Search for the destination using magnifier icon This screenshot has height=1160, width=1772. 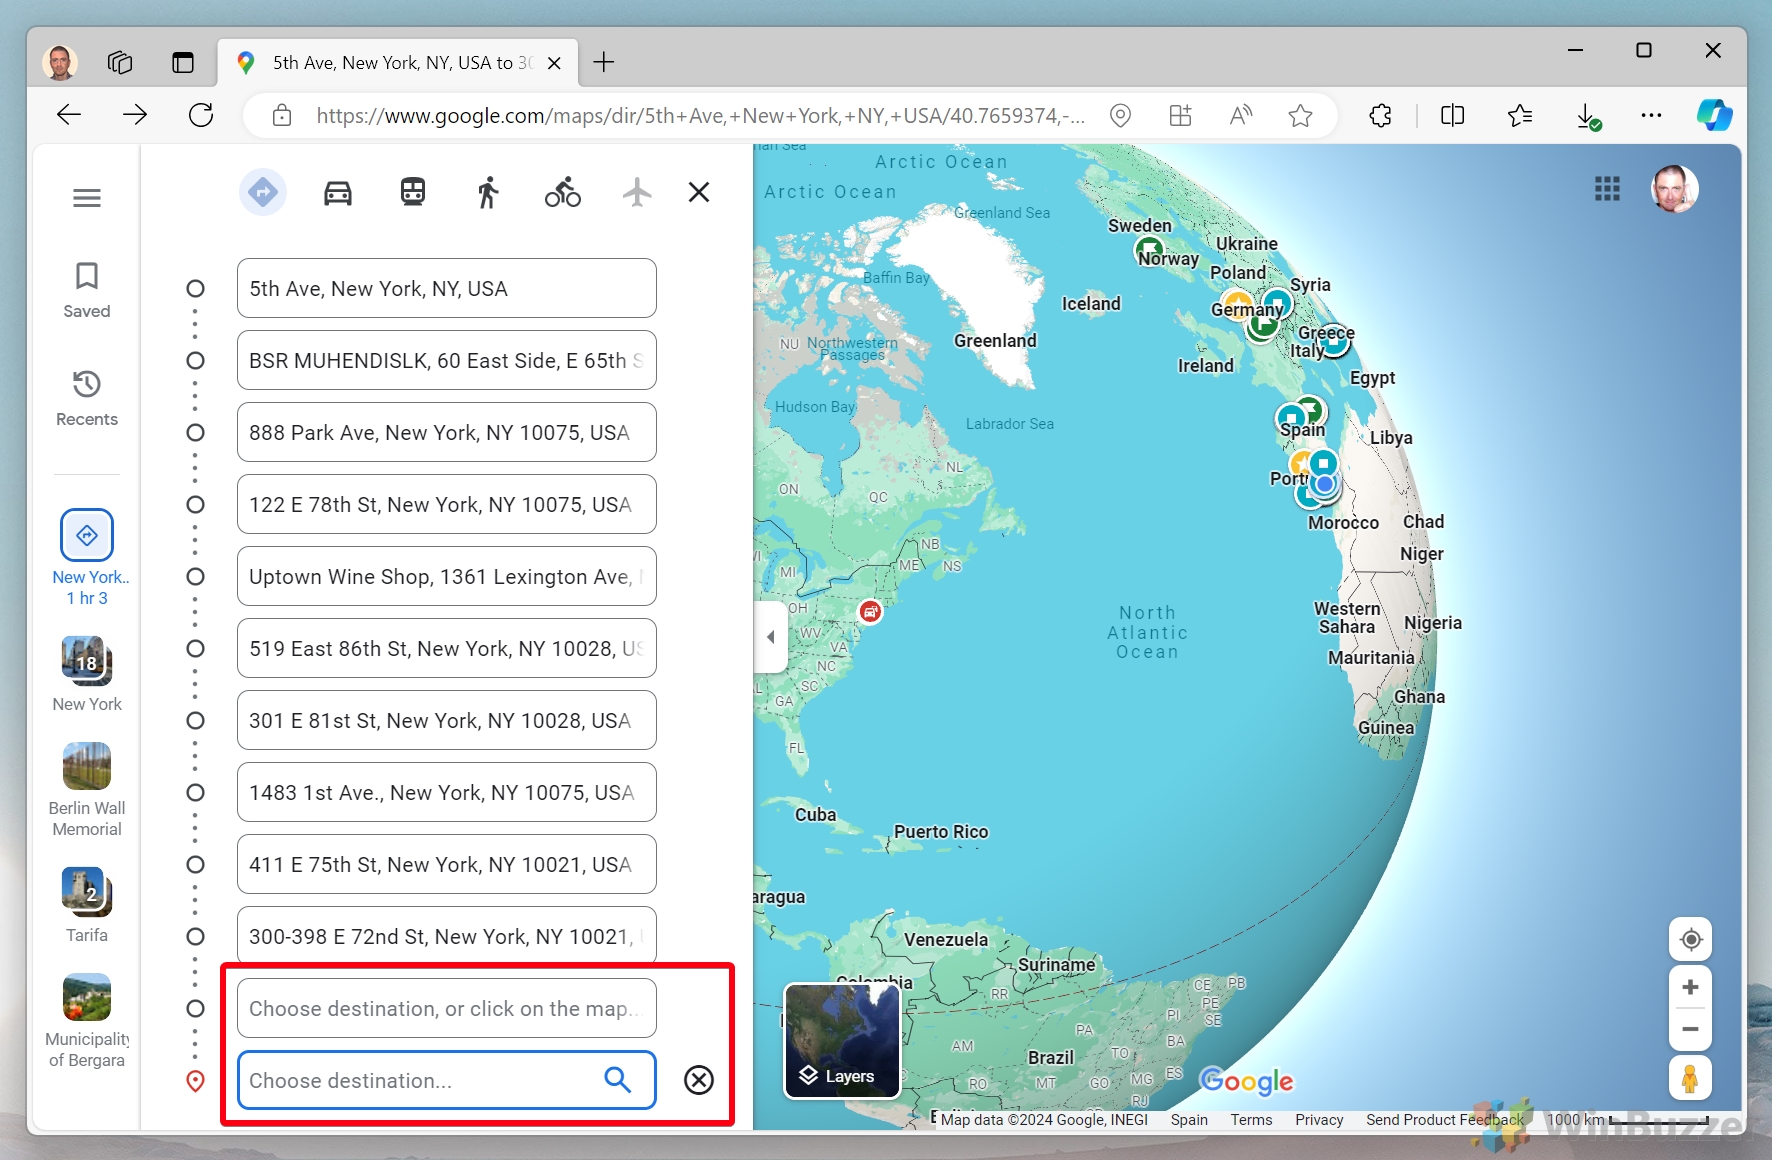coord(618,1080)
